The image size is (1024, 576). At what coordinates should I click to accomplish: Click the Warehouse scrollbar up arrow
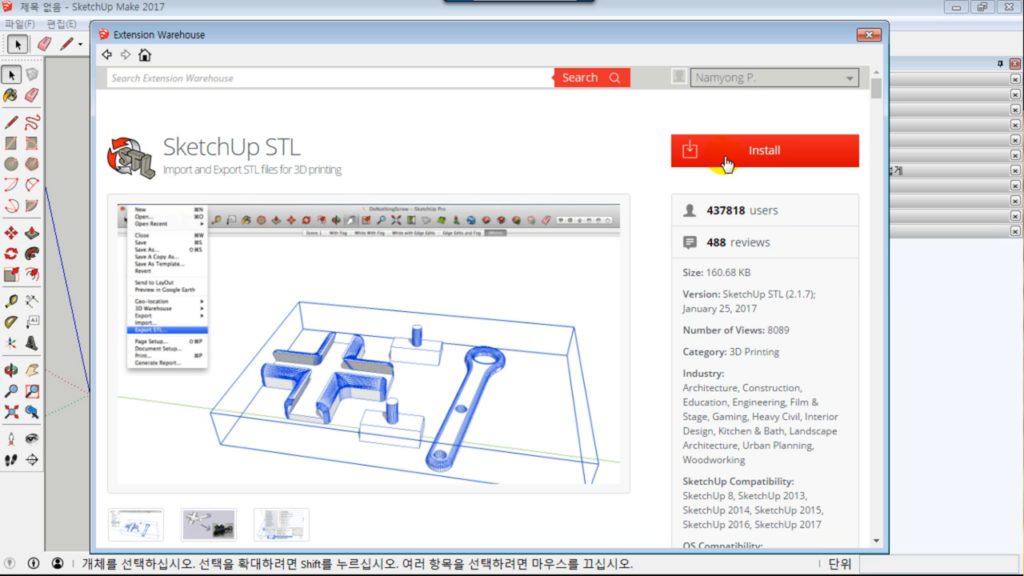[876, 72]
